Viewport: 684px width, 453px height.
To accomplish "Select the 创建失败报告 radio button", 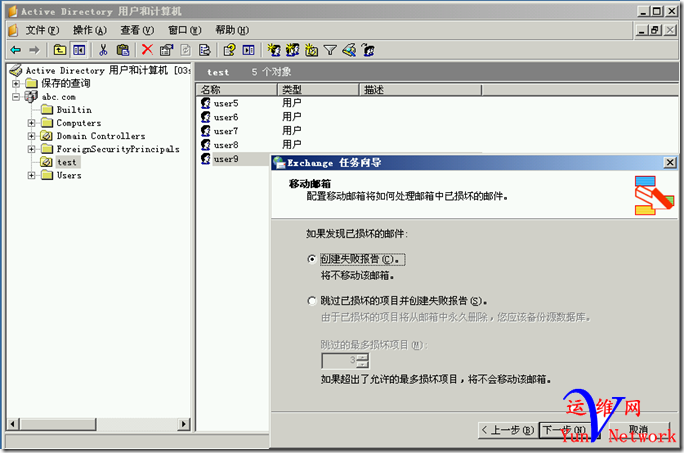I will (x=311, y=259).
